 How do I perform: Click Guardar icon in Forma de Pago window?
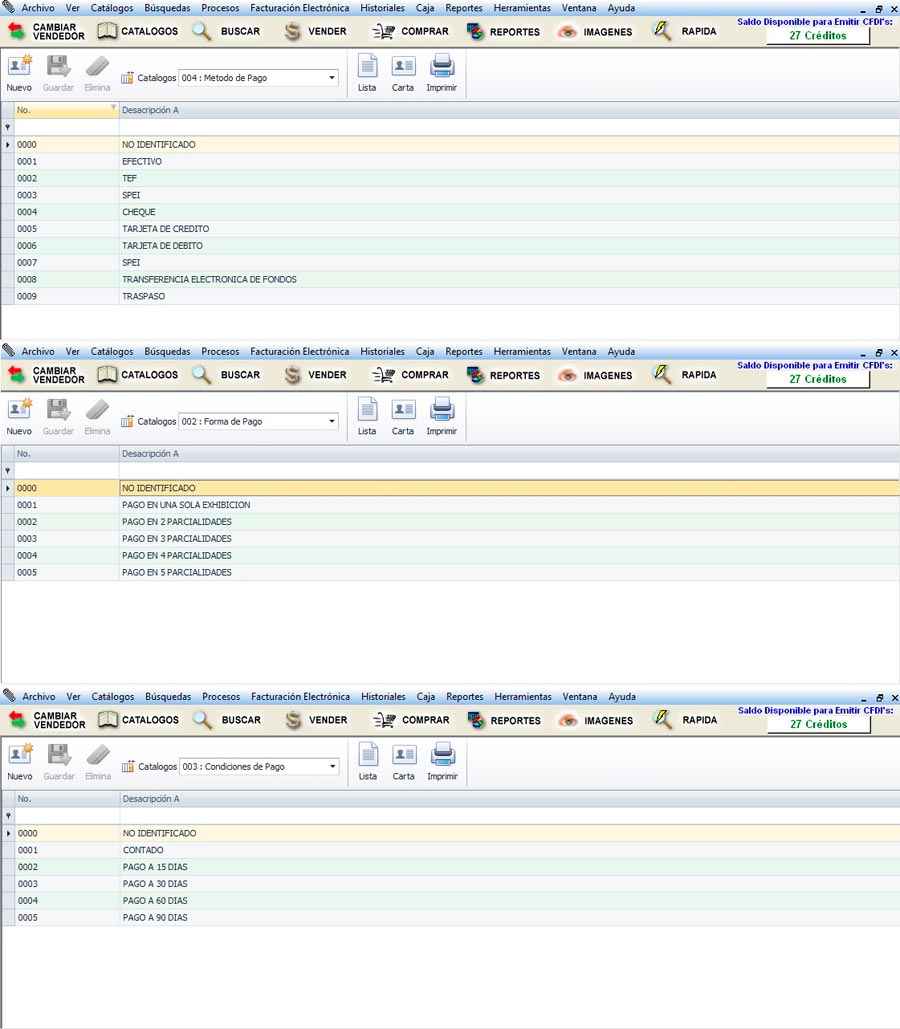point(58,410)
